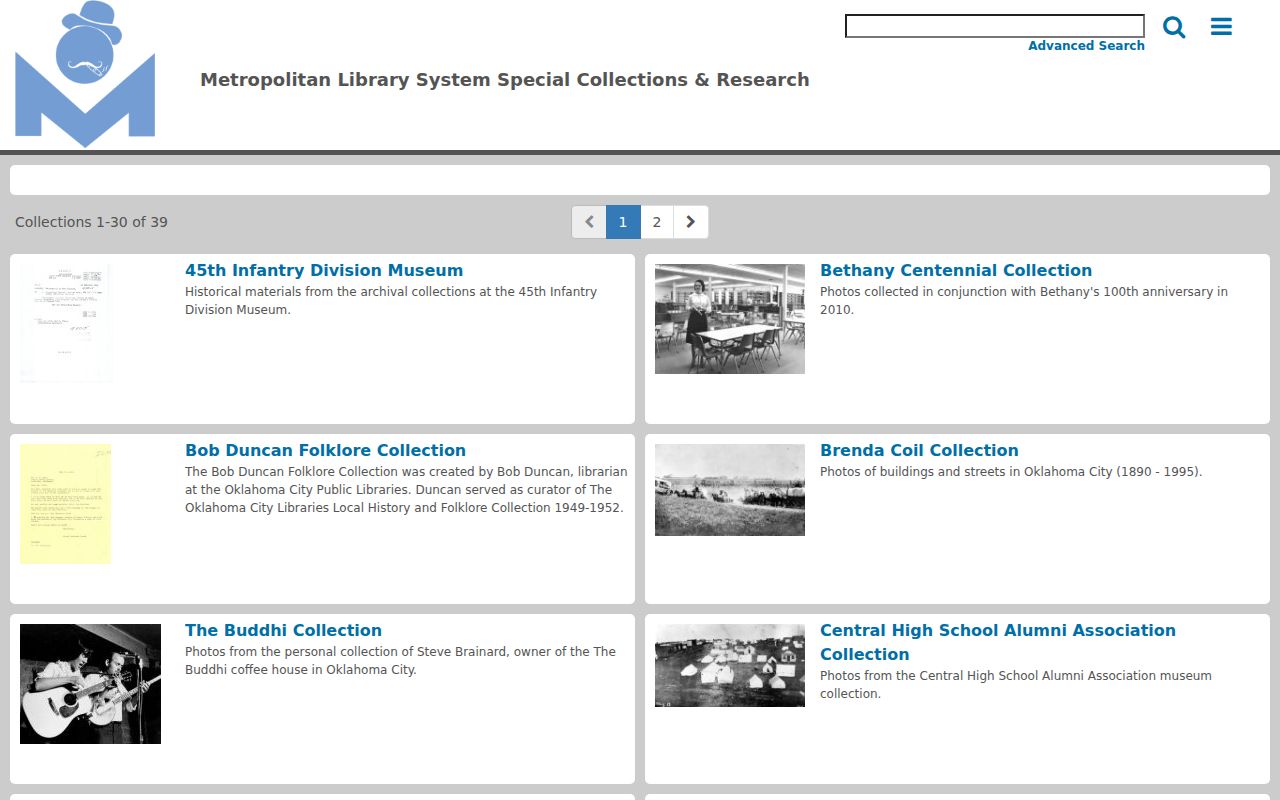Click the site title Metropolitan Library System heading
Image resolution: width=1280 pixels, height=800 pixels.
tap(505, 80)
